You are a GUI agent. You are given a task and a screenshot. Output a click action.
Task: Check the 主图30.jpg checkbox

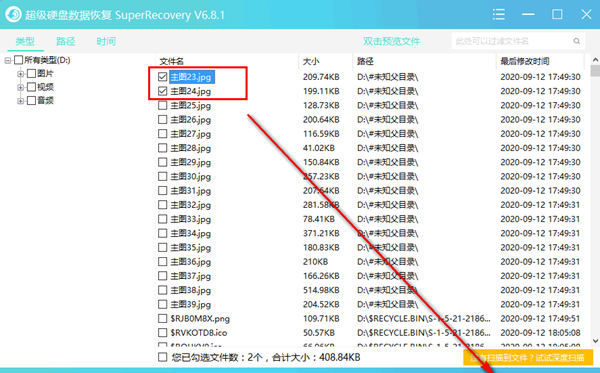pyautogui.click(x=162, y=176)
